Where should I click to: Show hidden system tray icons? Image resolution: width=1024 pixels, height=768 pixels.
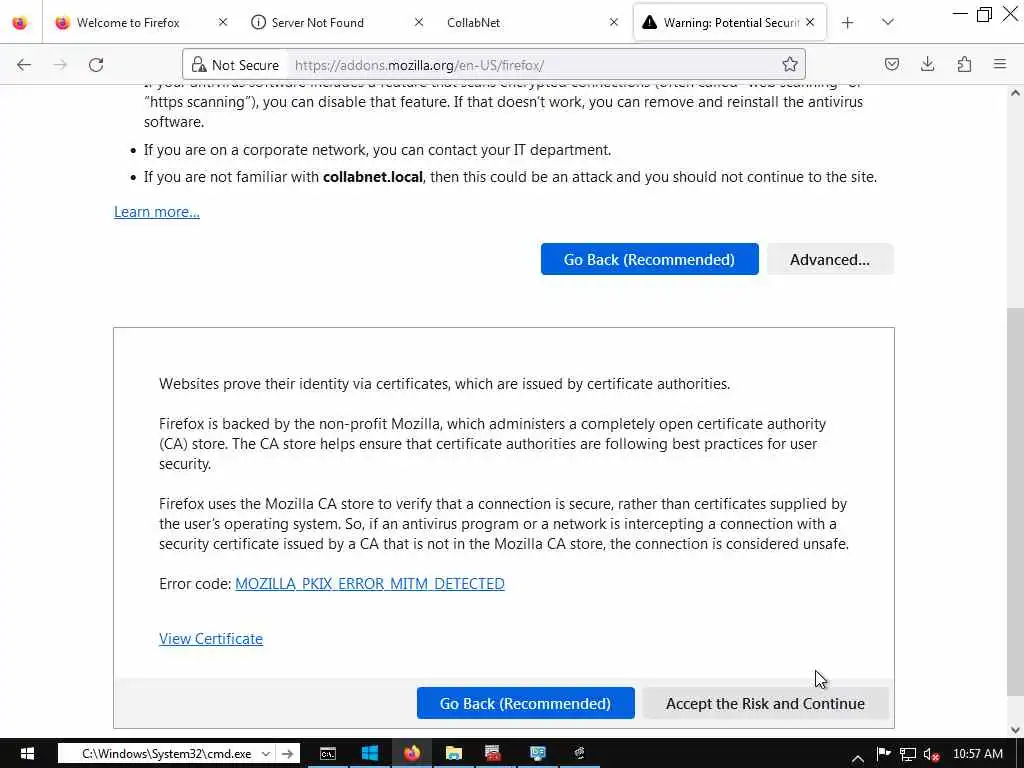pos(857,758)
